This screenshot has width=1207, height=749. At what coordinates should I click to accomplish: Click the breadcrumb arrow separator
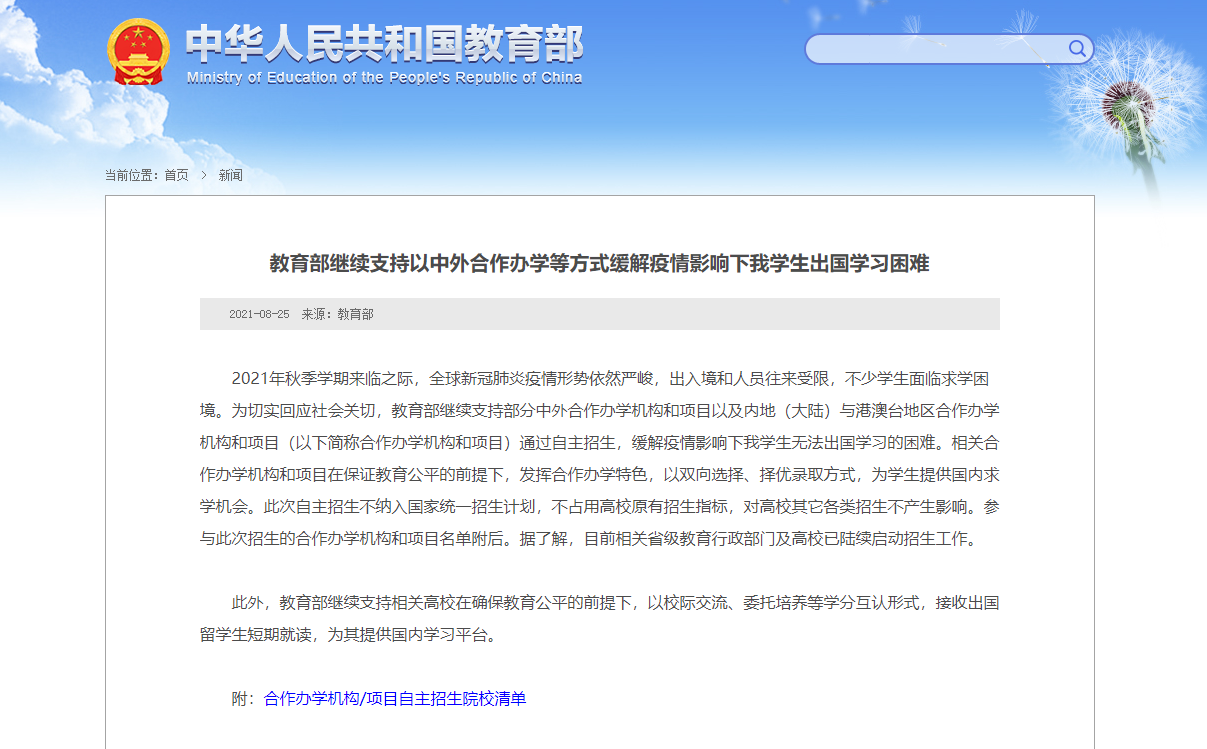point(203,175)
